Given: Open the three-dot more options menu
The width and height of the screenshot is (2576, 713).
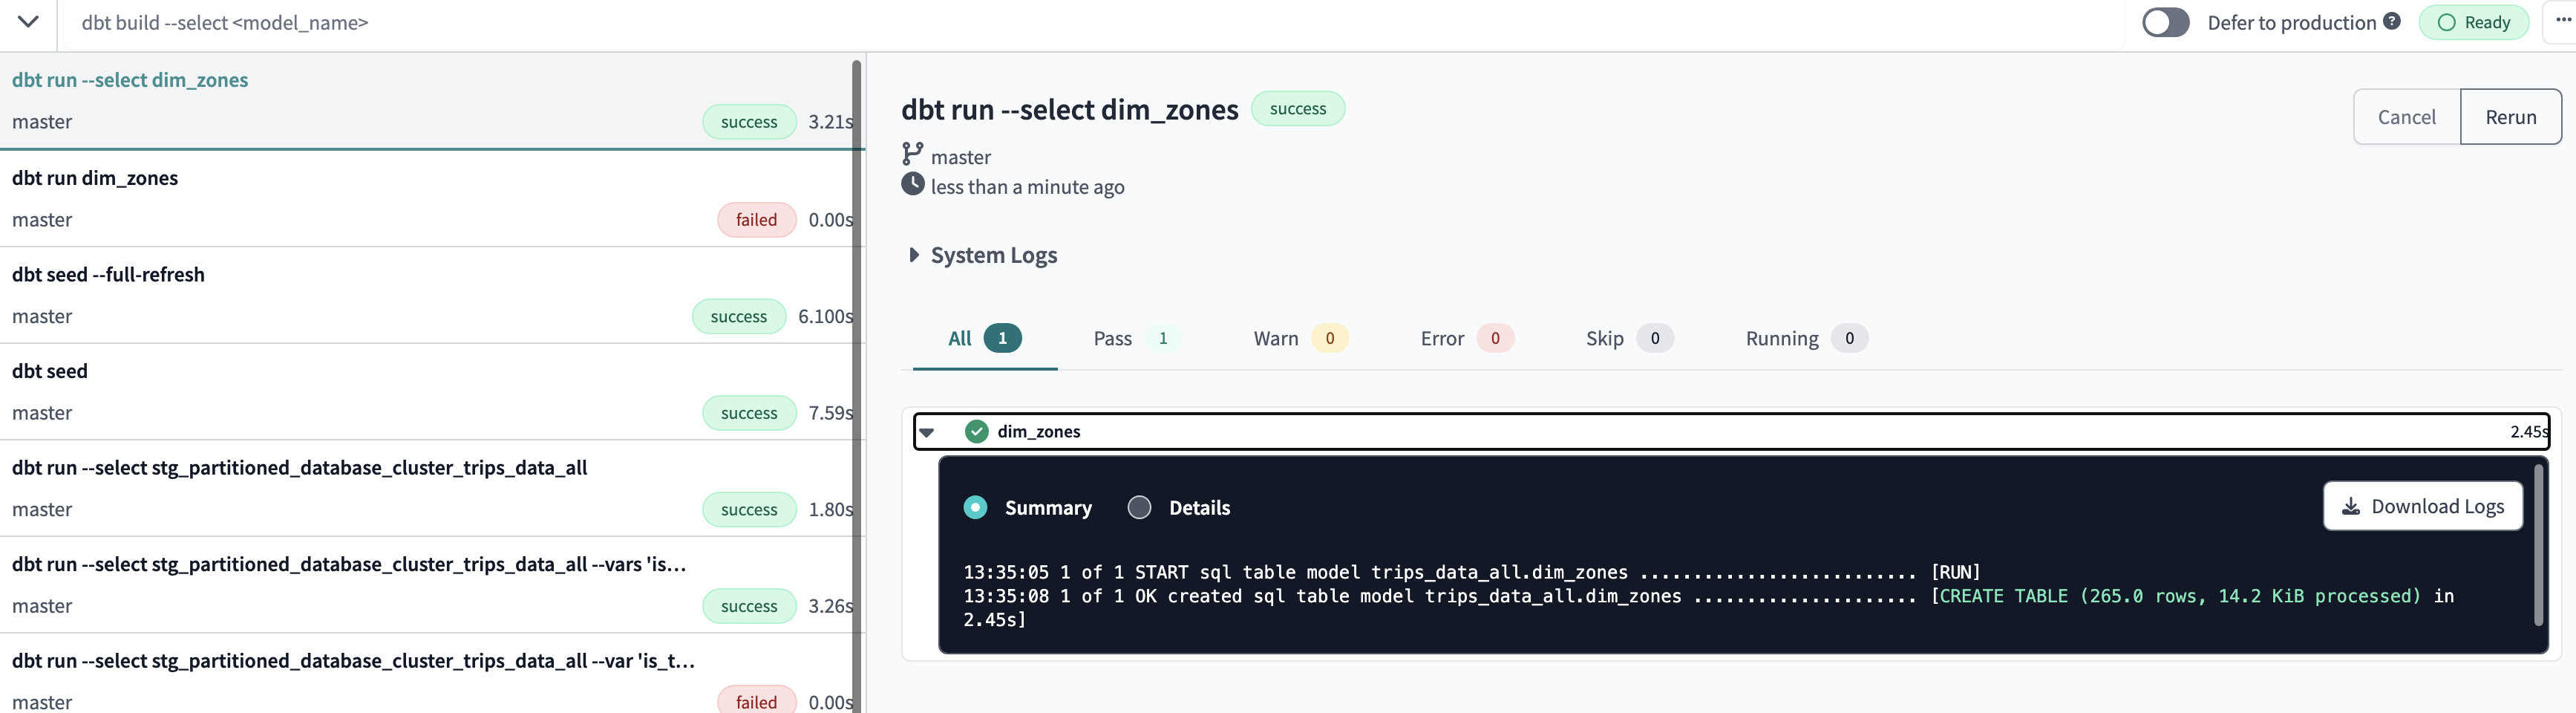Looking at the screenshot, I should point(2563,20).
